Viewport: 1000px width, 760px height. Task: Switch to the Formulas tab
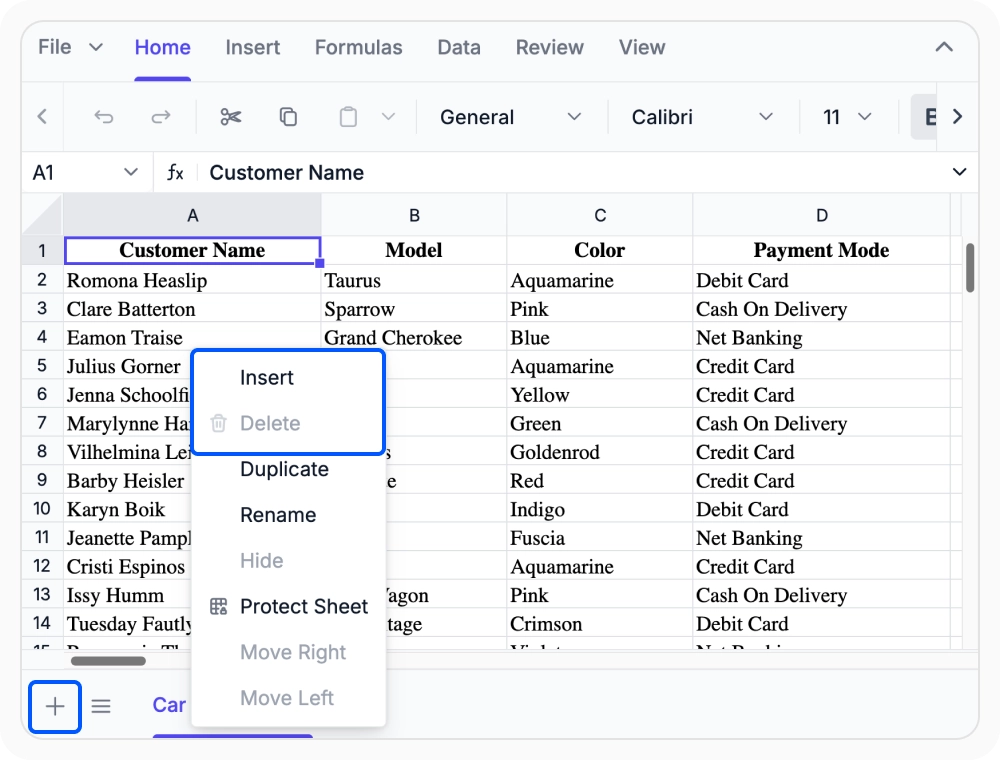point(358,47)
